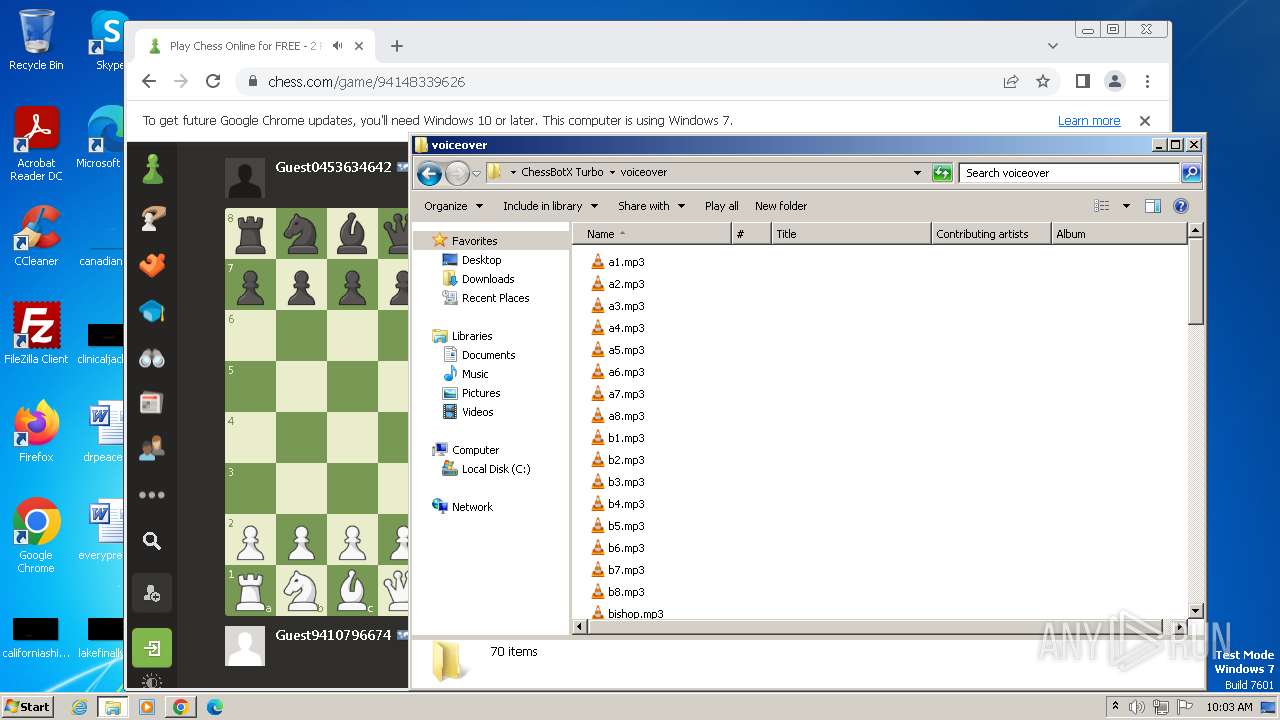Screen dimensions: 1280x720
Task: Sort by Title column header
Action: [x=851, y=234]
